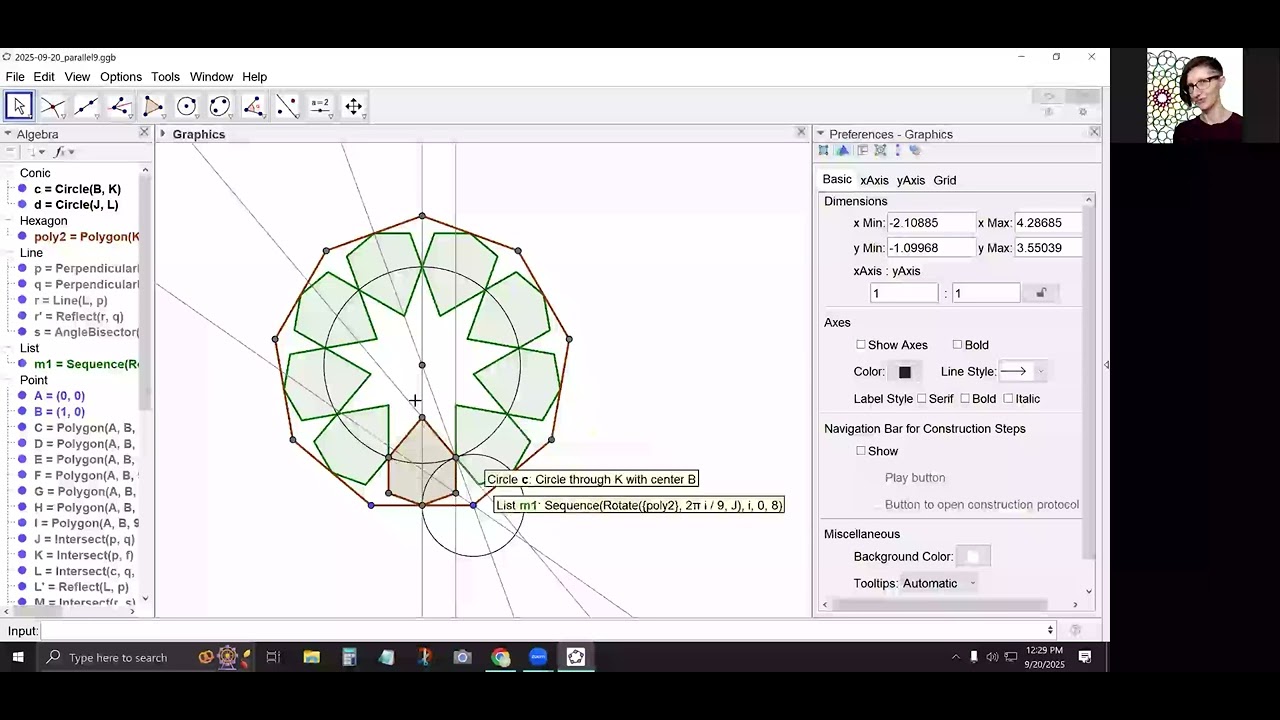Click the y Max value field

point(1048,248)
